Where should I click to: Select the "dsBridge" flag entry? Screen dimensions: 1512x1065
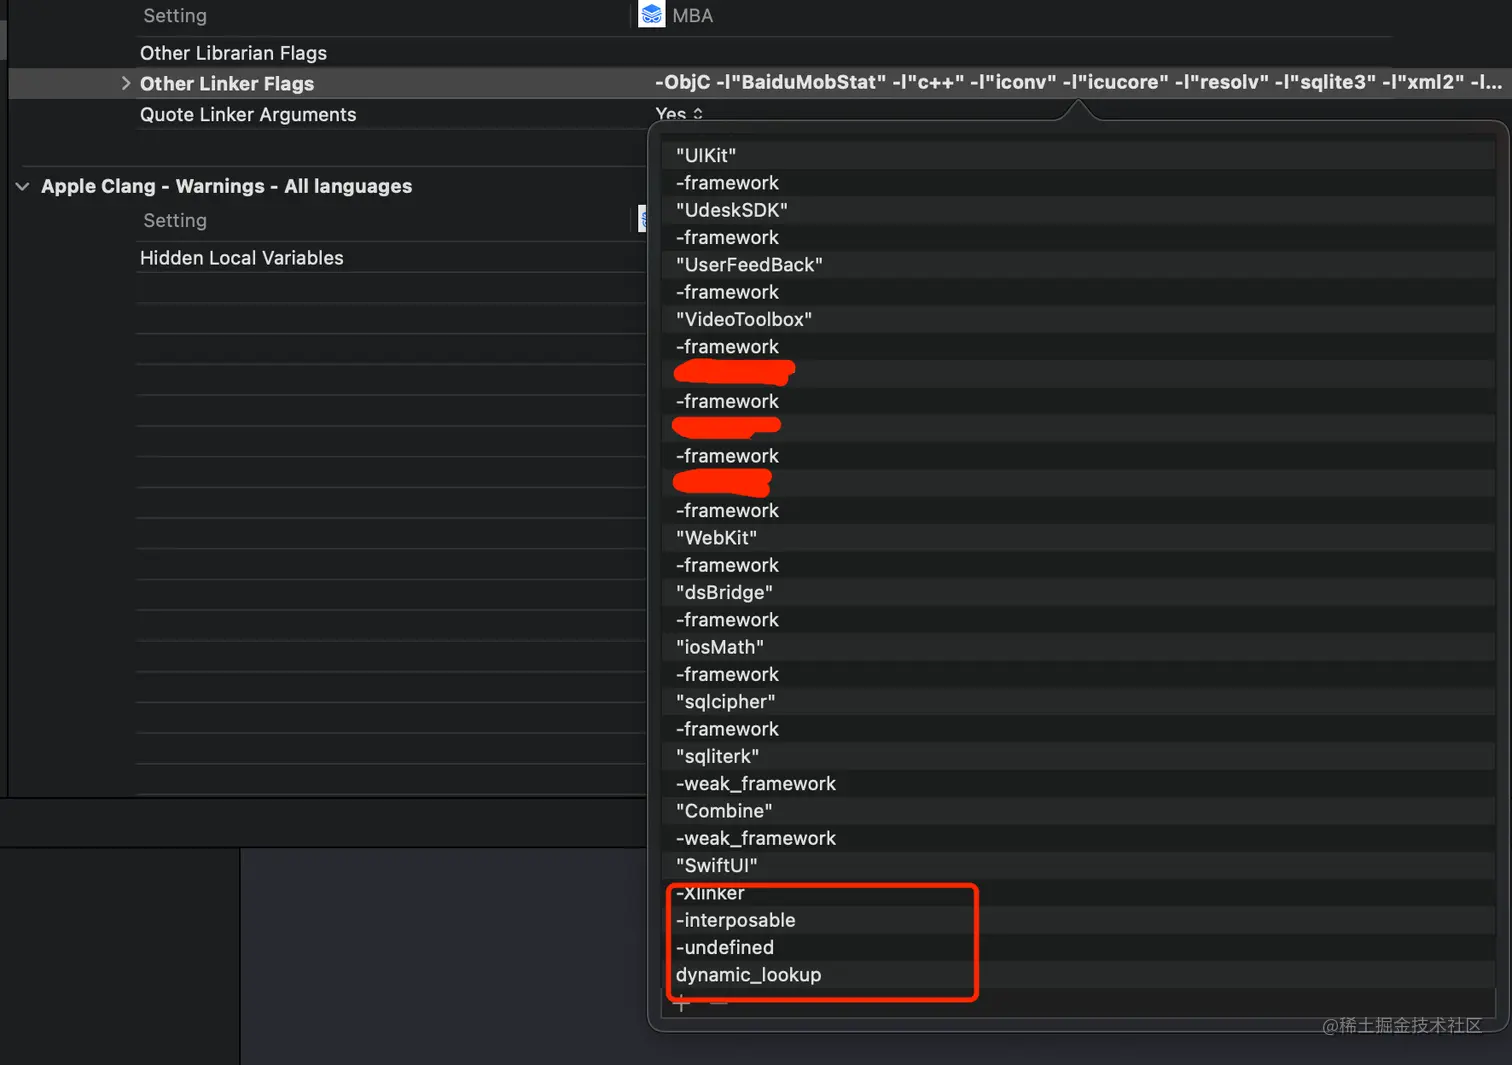[x=1078, y=592]
